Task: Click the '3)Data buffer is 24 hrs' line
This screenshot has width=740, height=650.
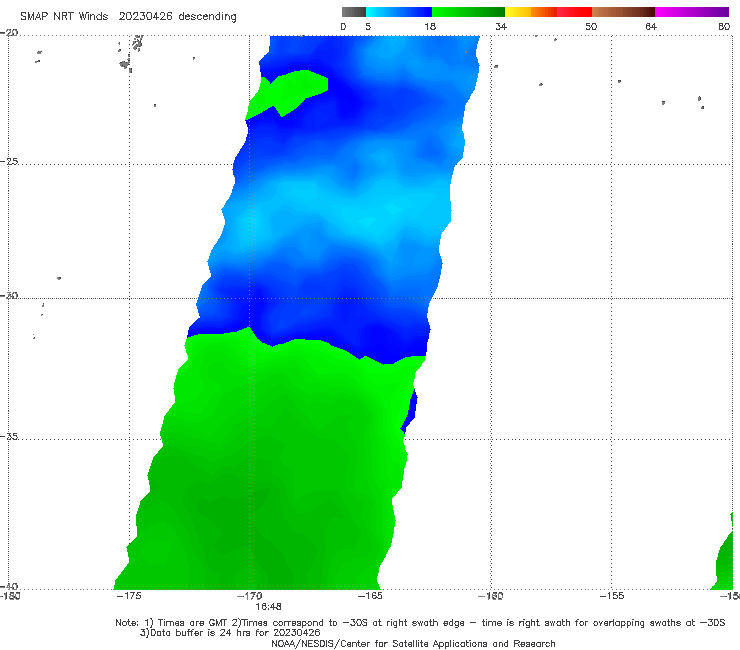Action: click(230, 633)
